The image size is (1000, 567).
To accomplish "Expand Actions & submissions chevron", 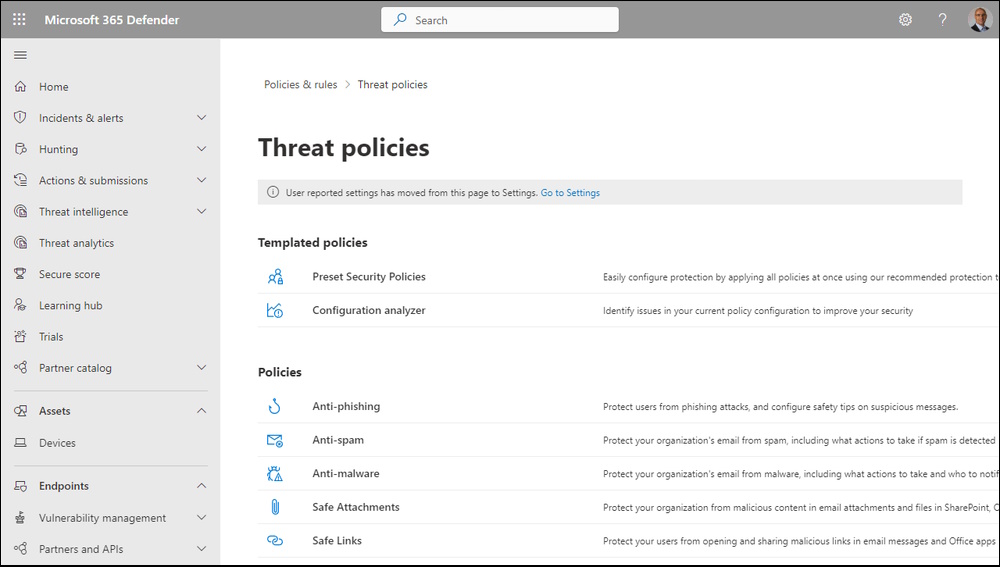I will [x=202, y=180].
